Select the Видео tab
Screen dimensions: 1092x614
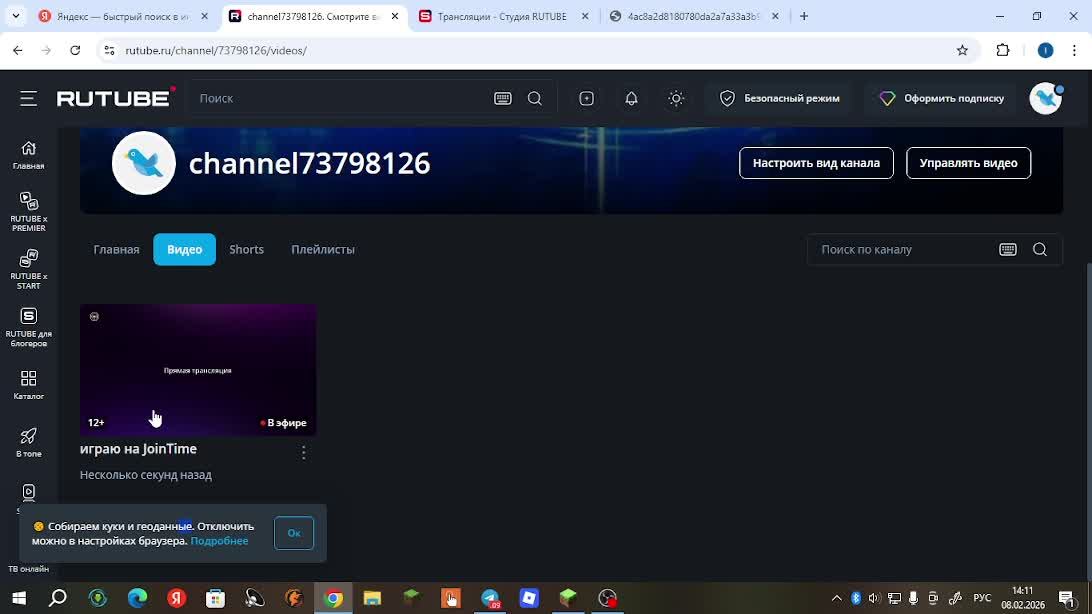click(x=185, y=249)
